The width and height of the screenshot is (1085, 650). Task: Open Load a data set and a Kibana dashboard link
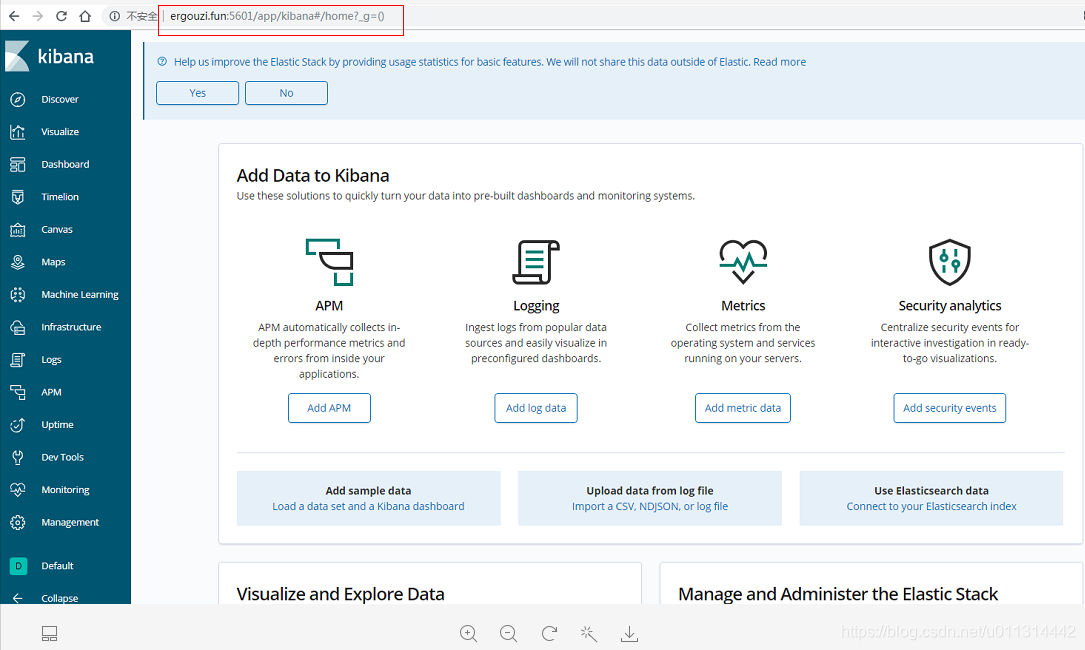coord(368,507)
